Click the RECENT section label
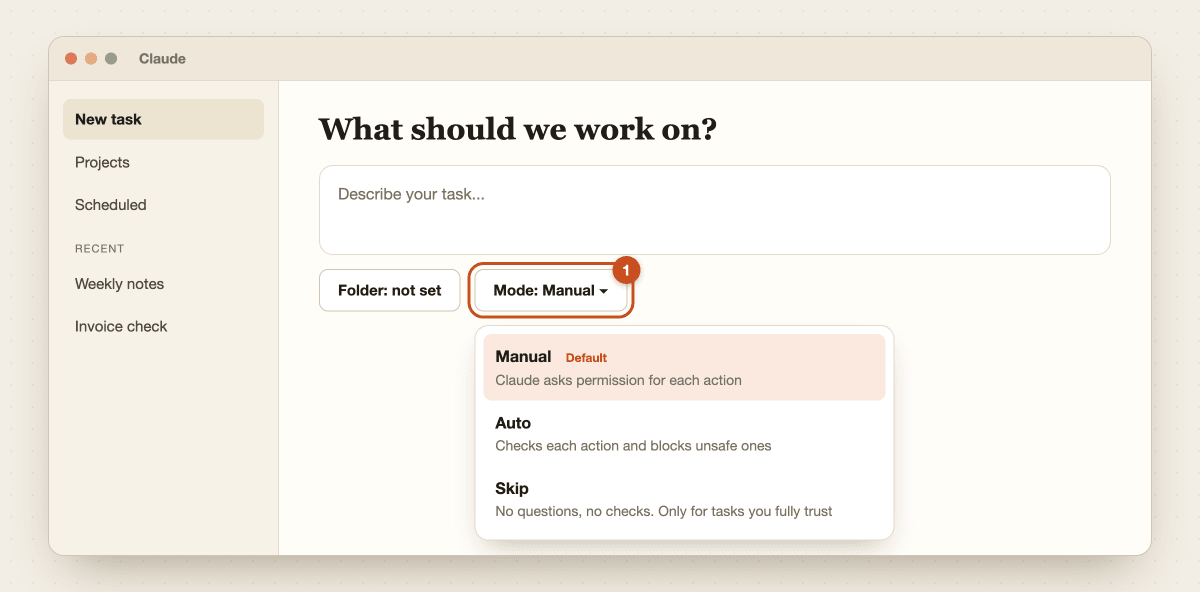Screen dimensions: 1200x592 click(99, 248)
